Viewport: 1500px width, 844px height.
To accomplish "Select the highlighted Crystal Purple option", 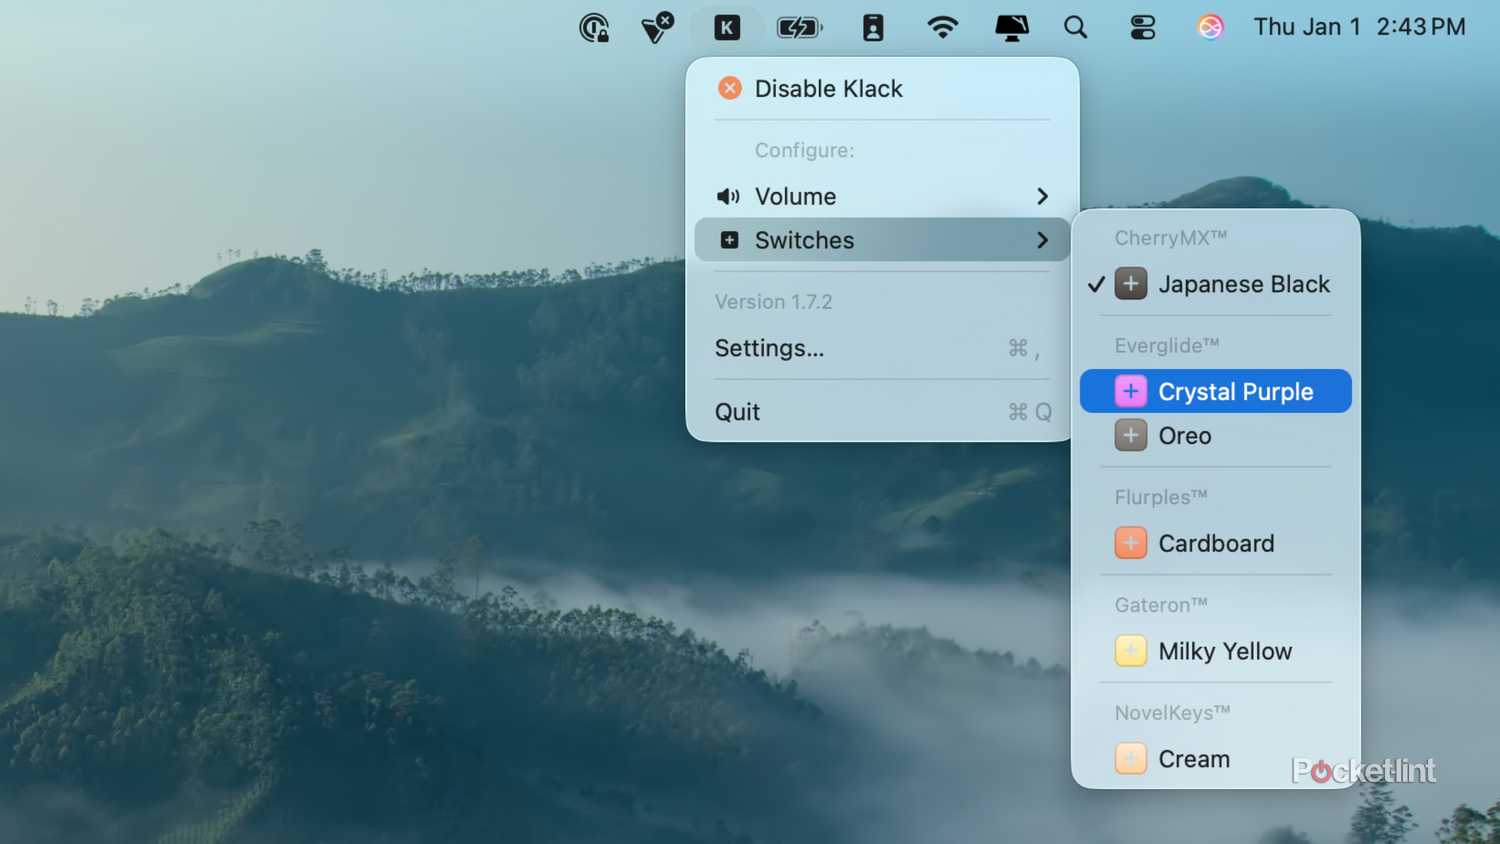I will coord(1235,391).
